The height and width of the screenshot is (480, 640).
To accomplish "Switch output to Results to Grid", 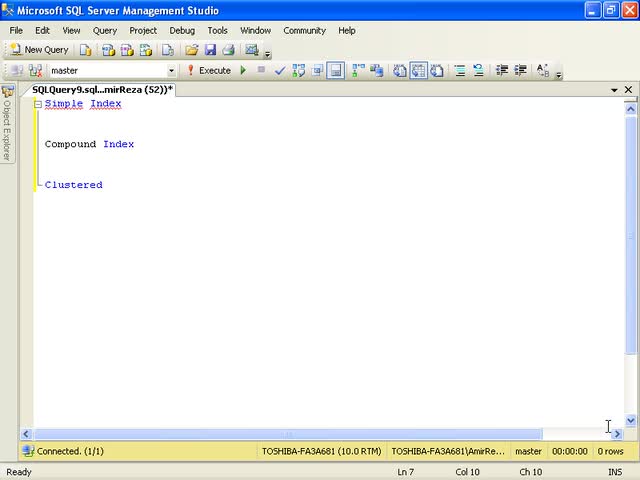I will [418, 71].
